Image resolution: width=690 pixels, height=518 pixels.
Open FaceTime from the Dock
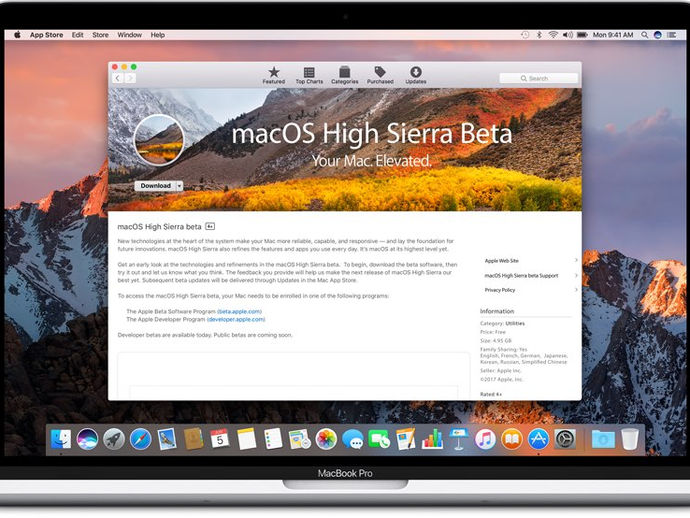coord(379,439)
